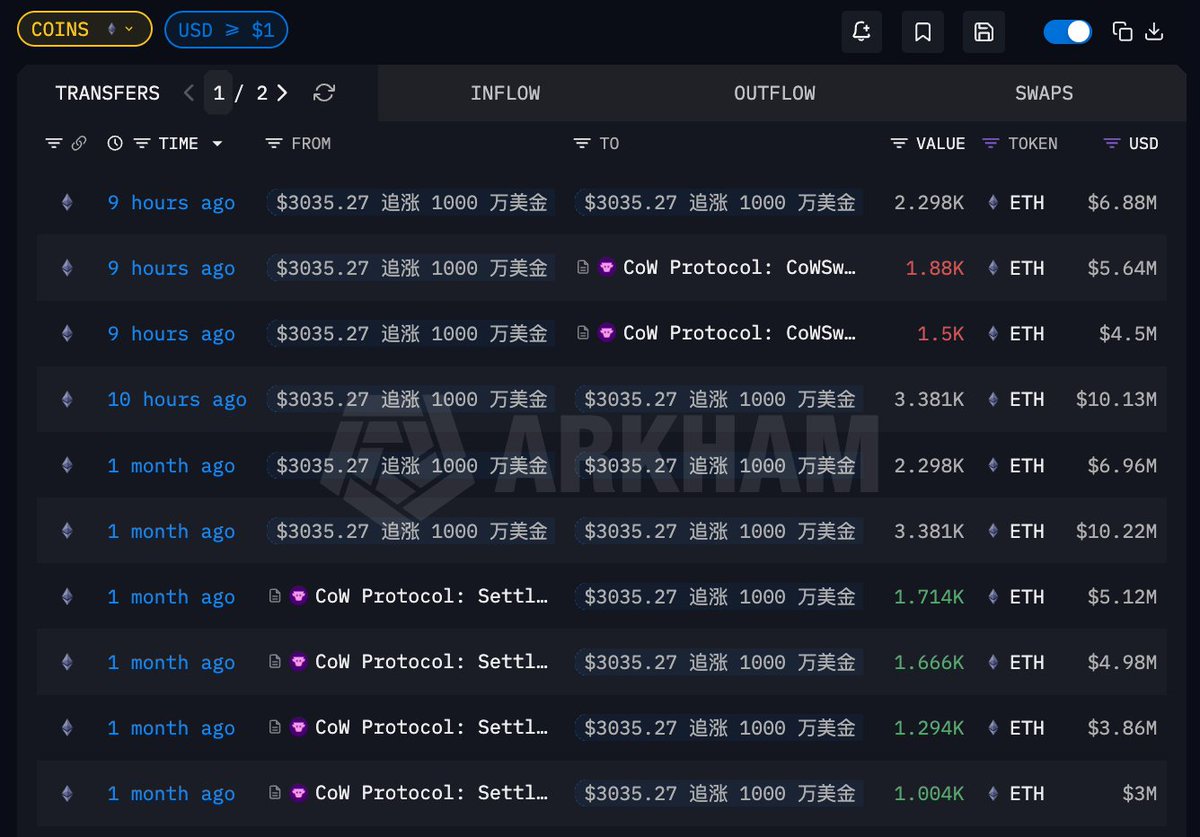Go to previous transfers page arrow
The width and height of the screenshot is (1200, 837).
tap(189, 93)
